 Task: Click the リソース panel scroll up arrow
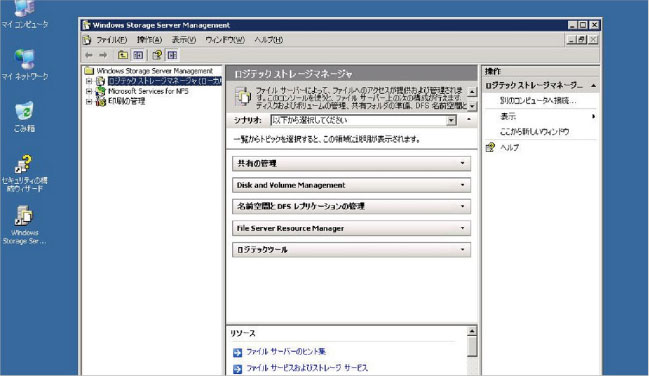pos(472,331)
